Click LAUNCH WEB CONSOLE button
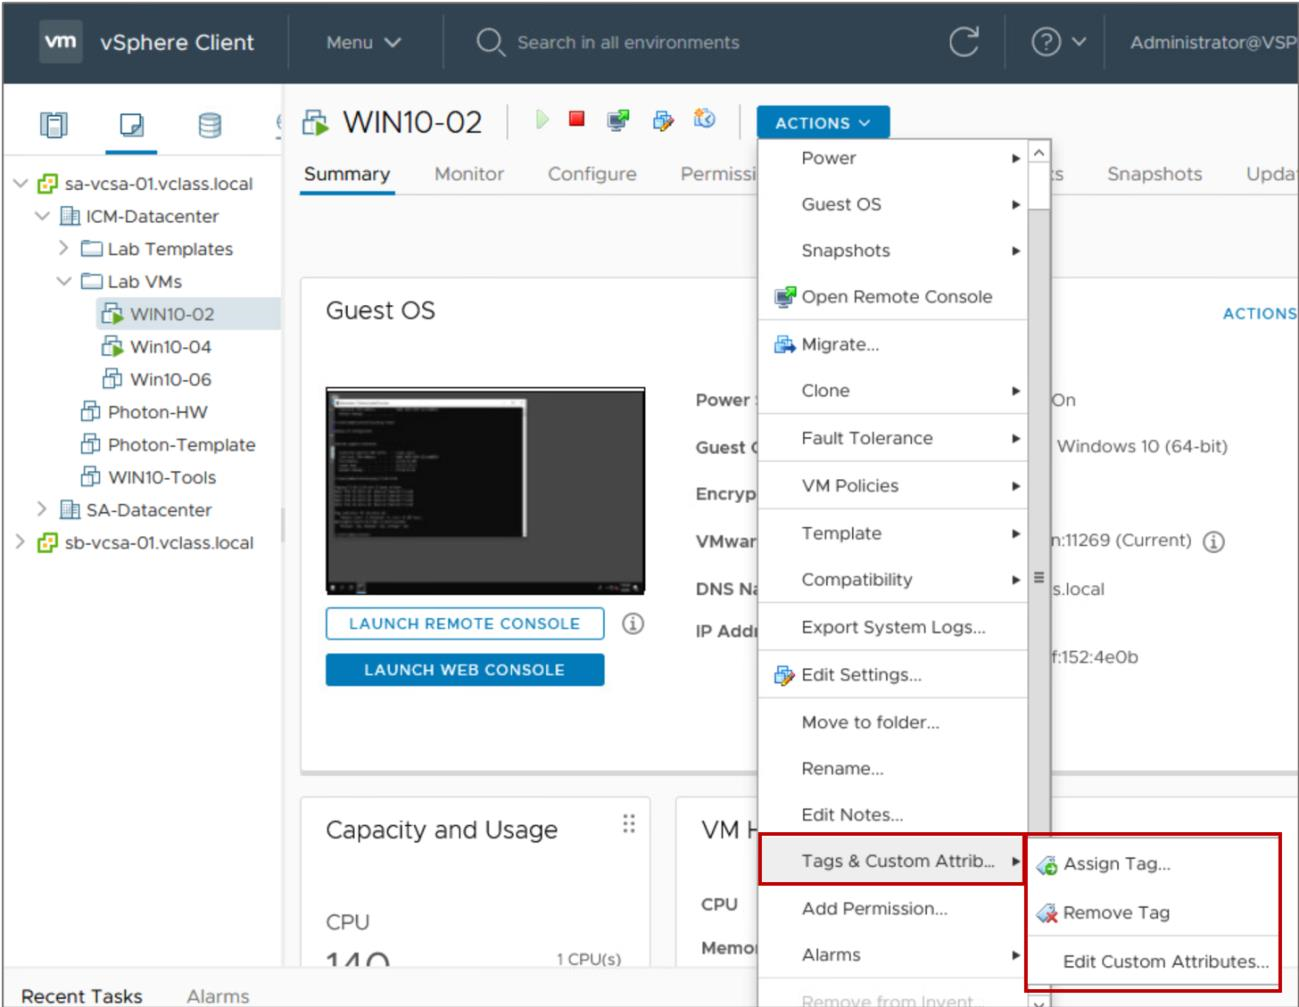Image resolution: width=1299 pixels, height=1007 pixels. 464,669
